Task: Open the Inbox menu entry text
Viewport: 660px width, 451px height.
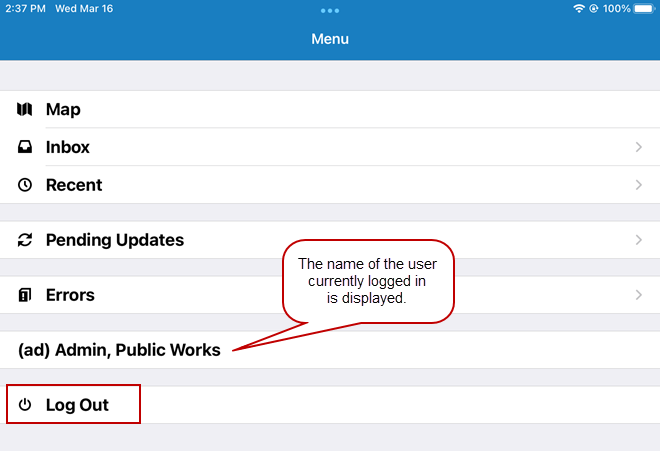Action: click(68, 147)
